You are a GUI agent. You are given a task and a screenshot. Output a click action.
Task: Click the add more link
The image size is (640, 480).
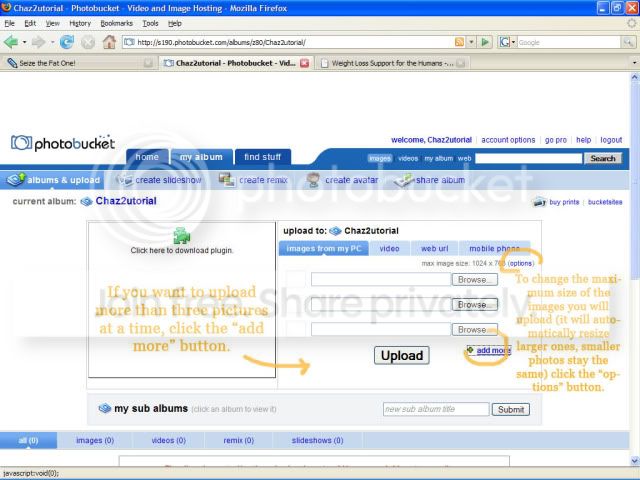click(x=493, y=351)
